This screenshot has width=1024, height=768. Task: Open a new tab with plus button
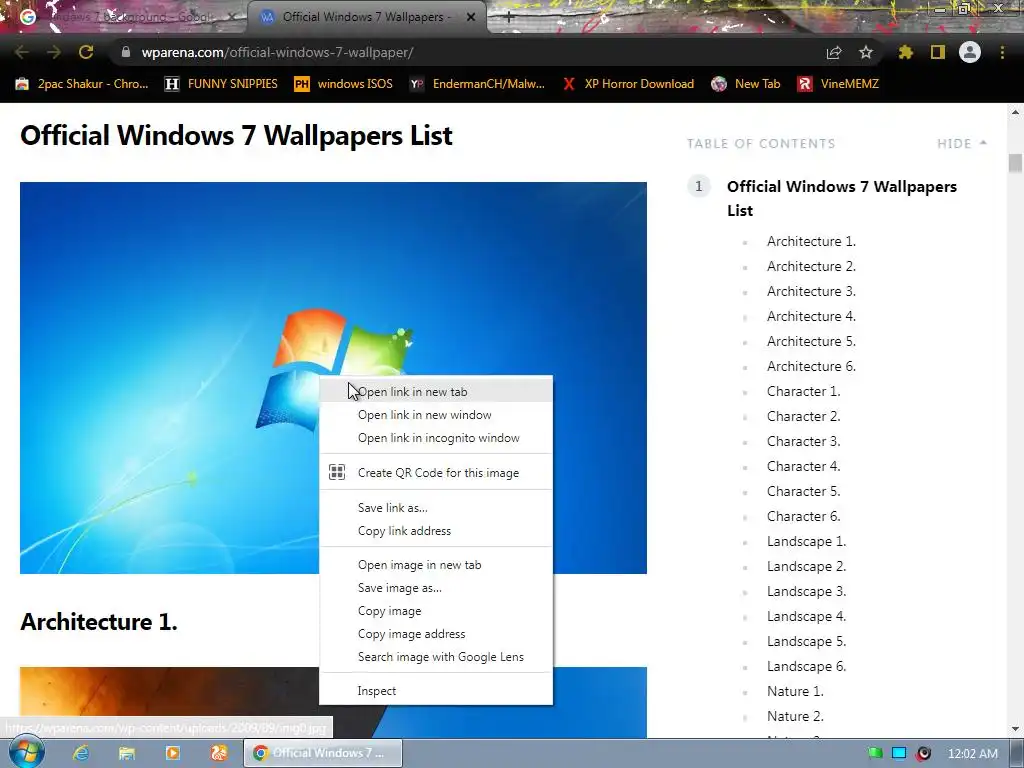509,18
